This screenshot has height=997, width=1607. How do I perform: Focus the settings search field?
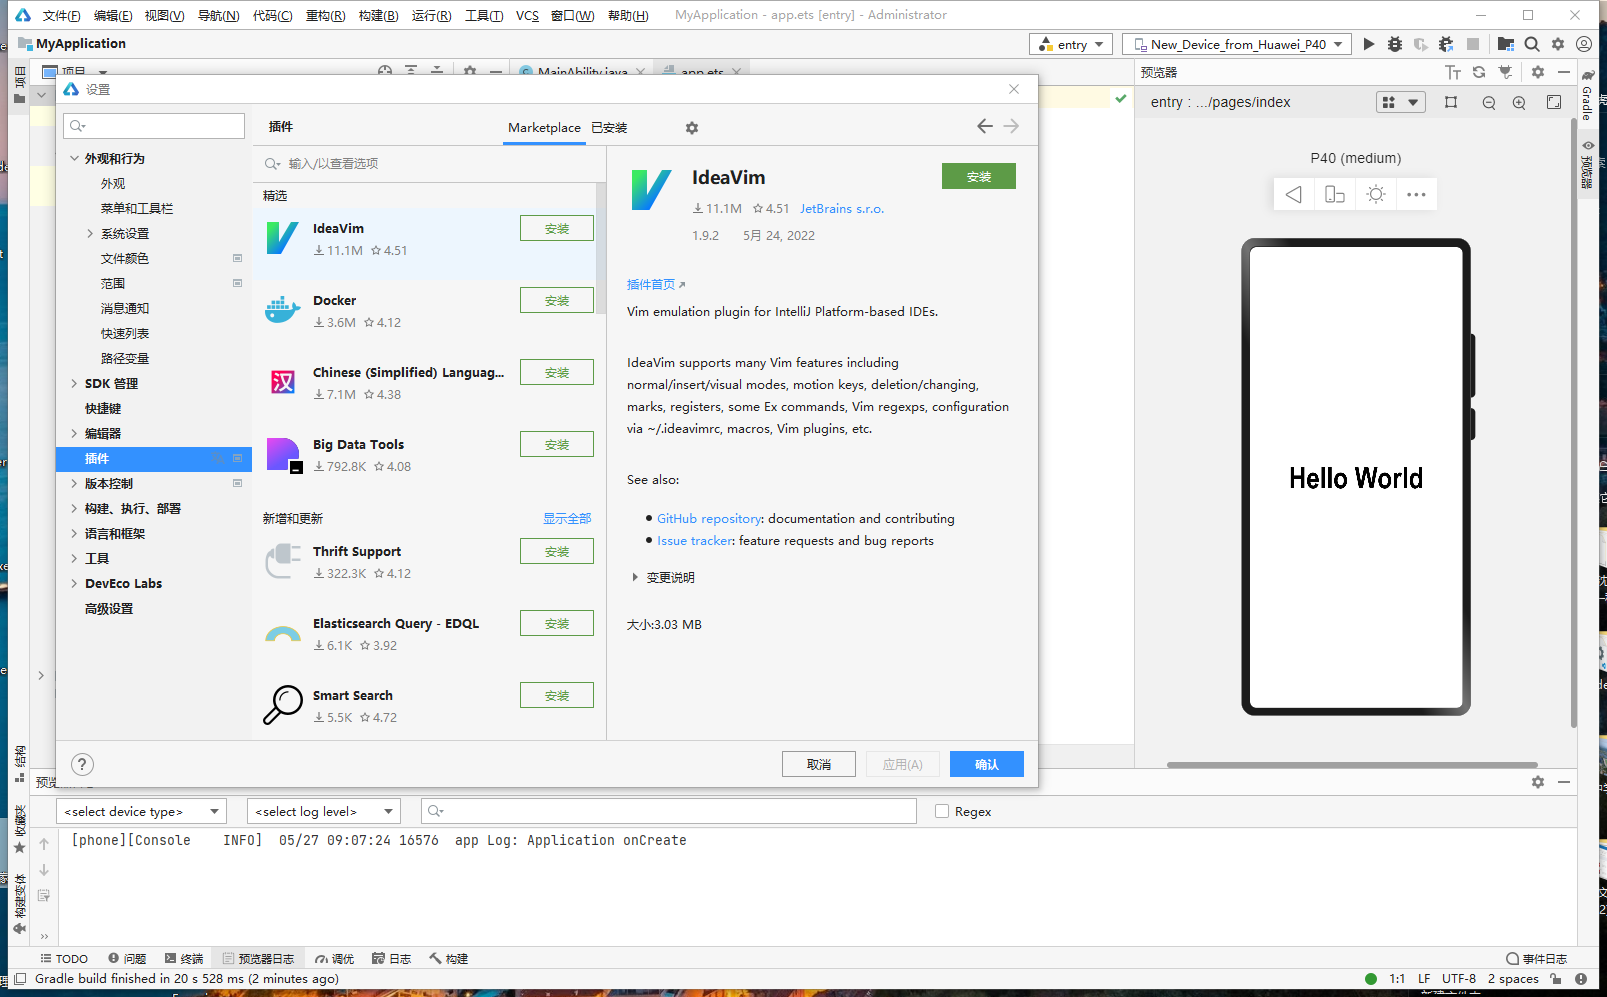(154, 125)
